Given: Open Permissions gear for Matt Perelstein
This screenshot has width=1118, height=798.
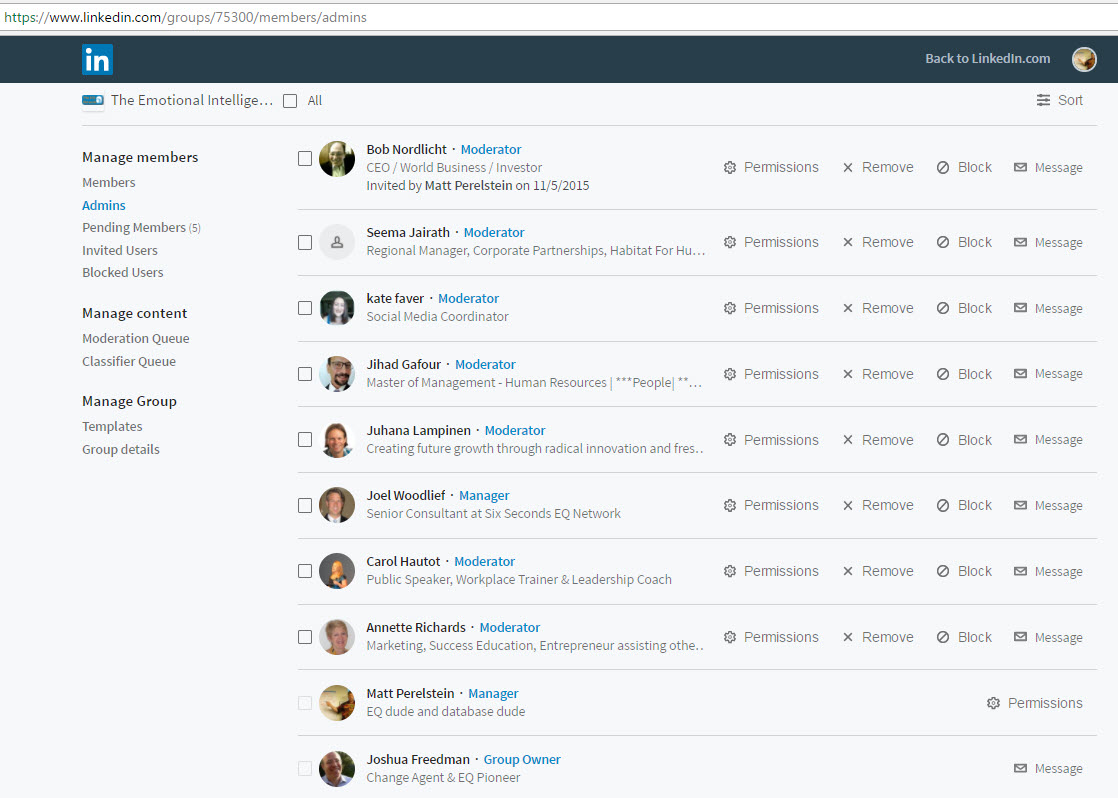Looking at the screenshot, I should 993,703.
